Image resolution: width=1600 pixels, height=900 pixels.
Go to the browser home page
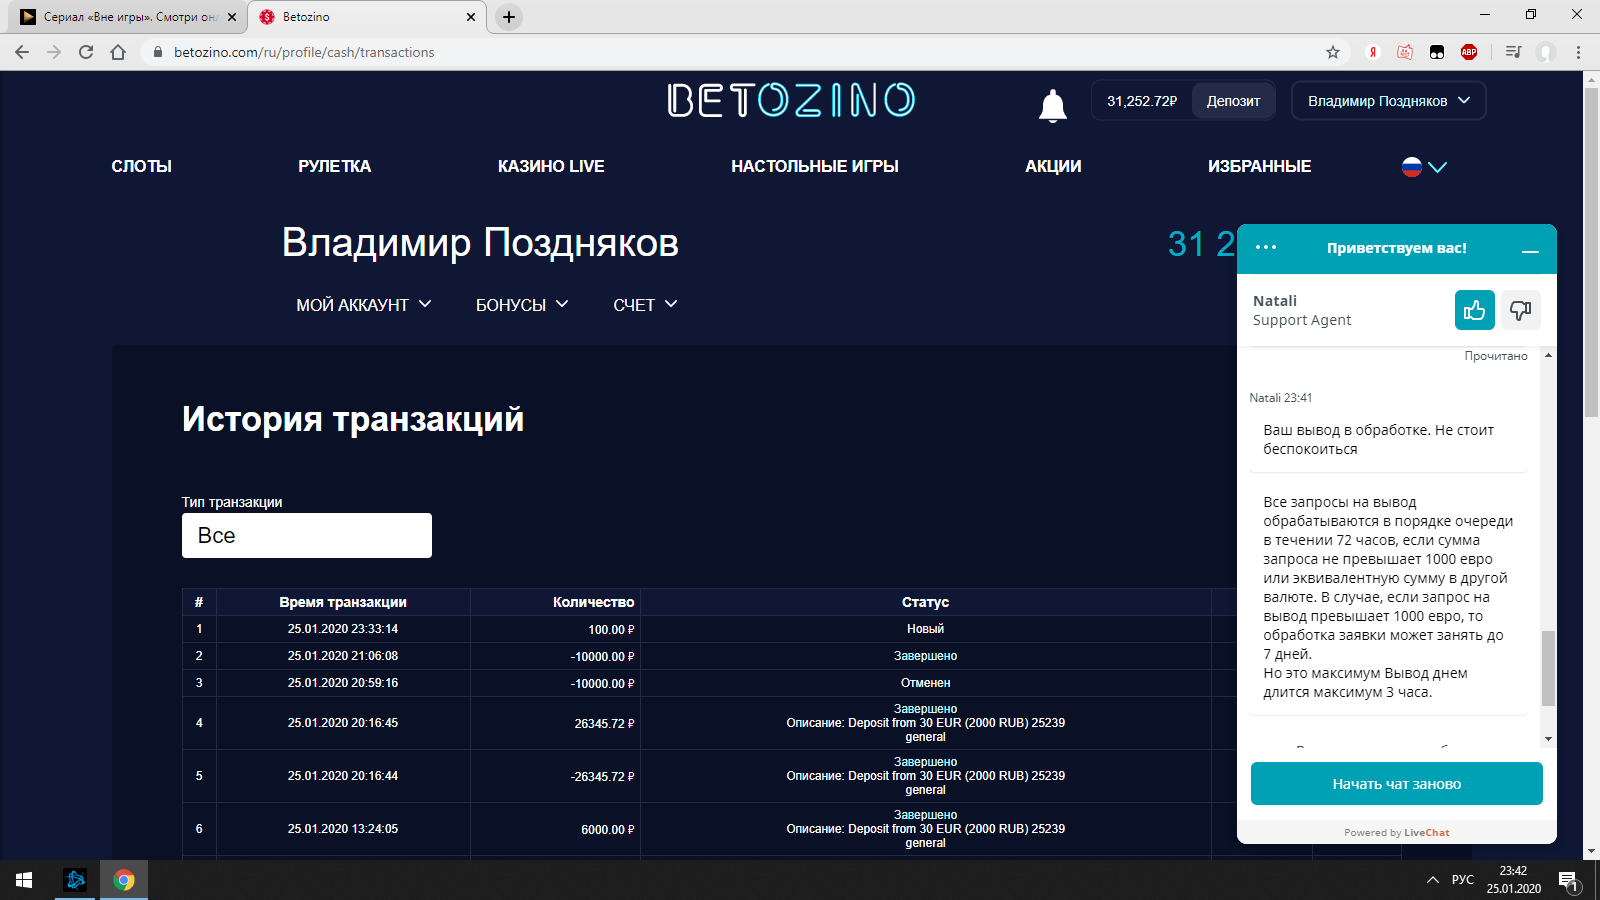pos(118,52)
